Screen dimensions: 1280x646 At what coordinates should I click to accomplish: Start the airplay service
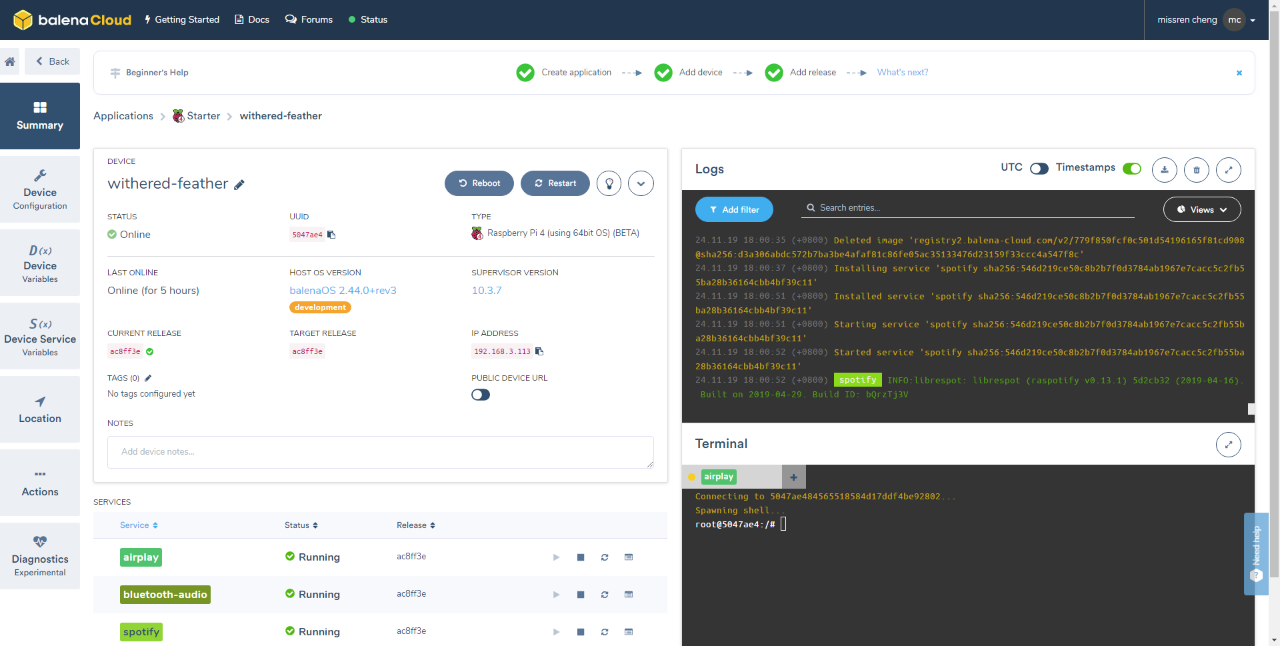click(556, 557)
